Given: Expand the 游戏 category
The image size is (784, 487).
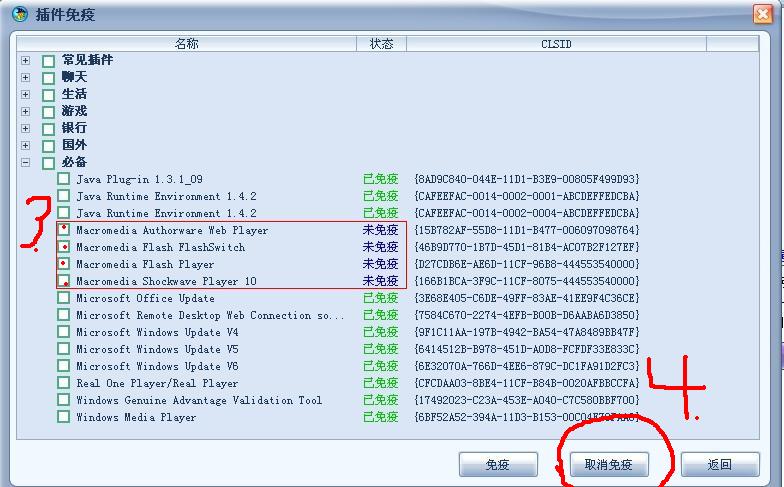Looking at the screenshot, I should [26, 112].
